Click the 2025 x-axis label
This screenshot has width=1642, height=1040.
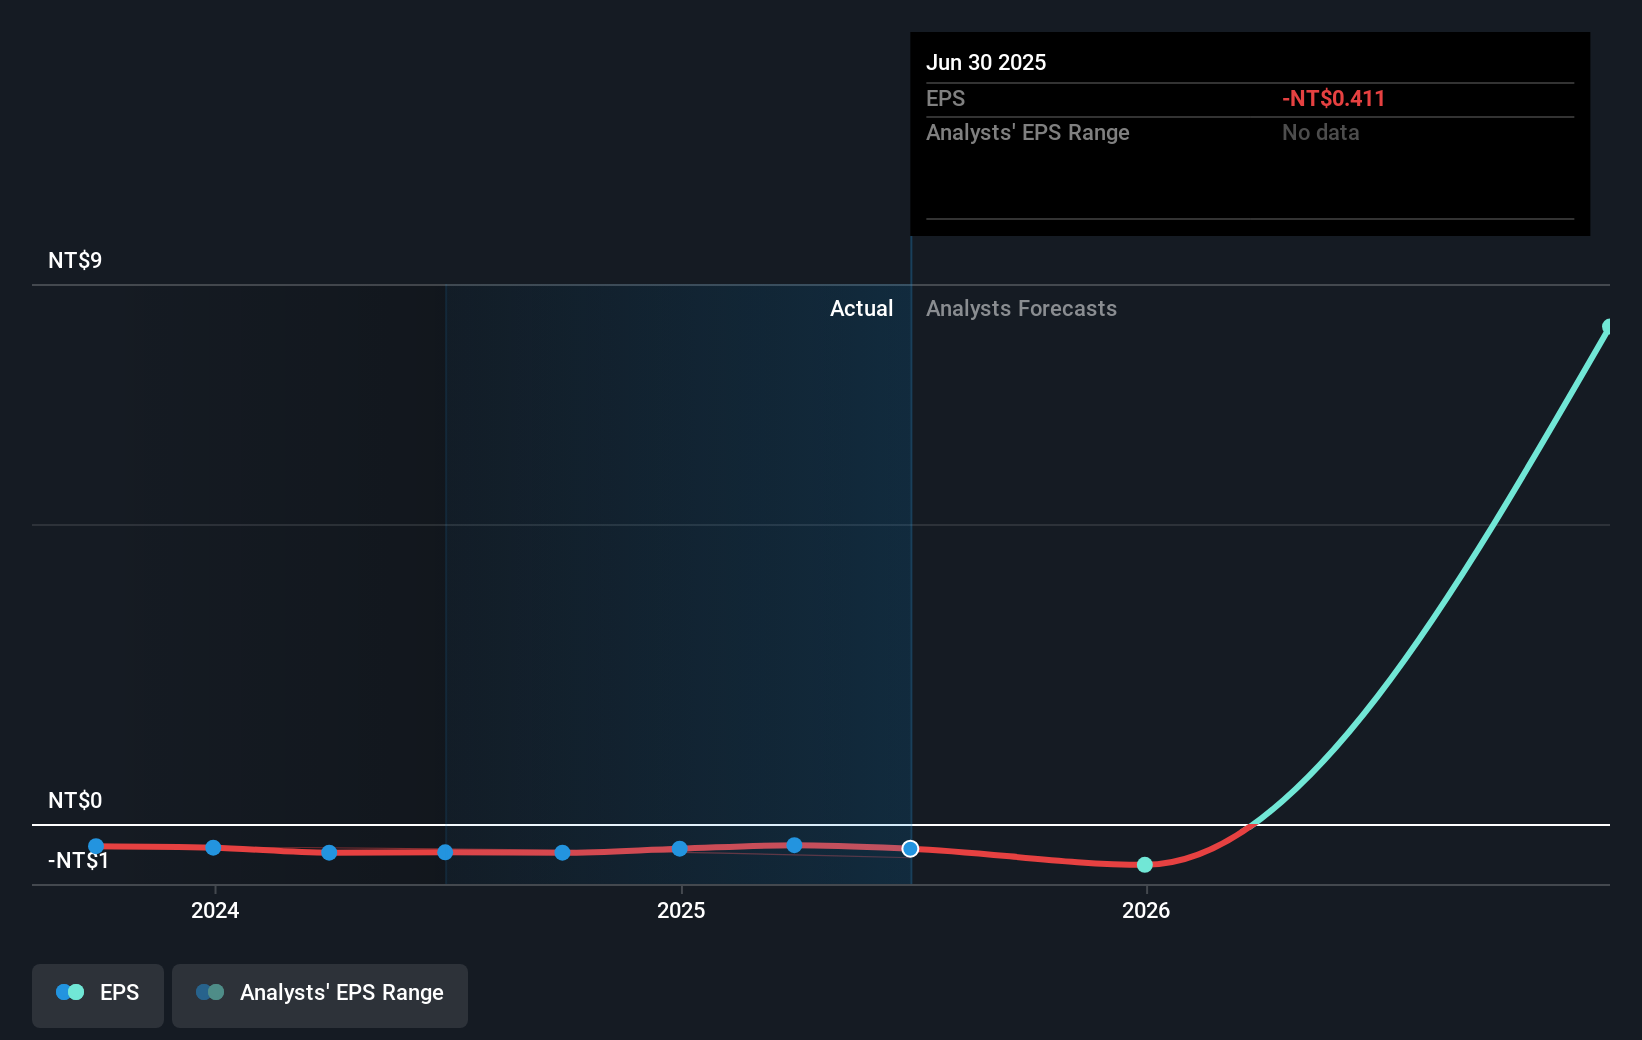click(x=681, y=910)
